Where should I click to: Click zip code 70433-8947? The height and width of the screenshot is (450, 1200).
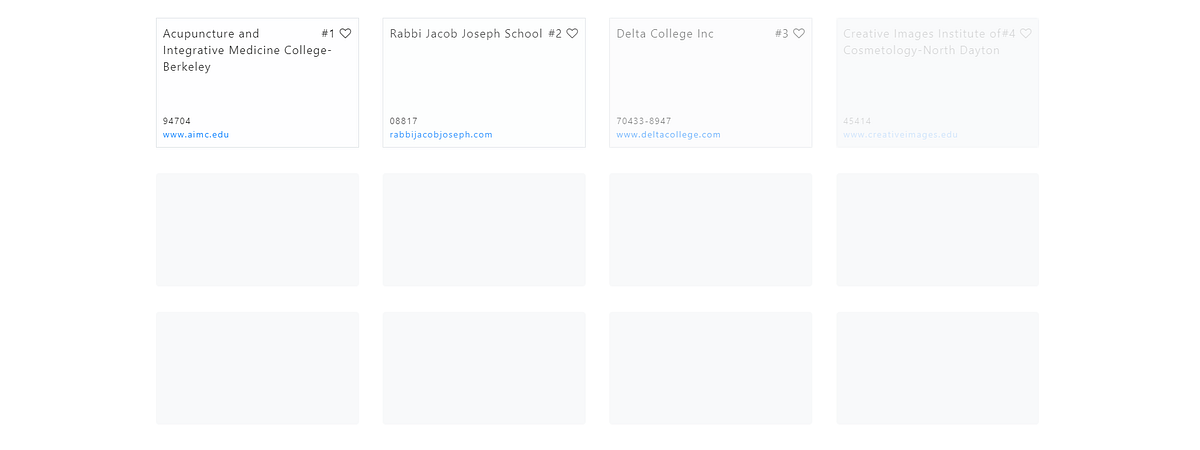[x=644, y=121]
